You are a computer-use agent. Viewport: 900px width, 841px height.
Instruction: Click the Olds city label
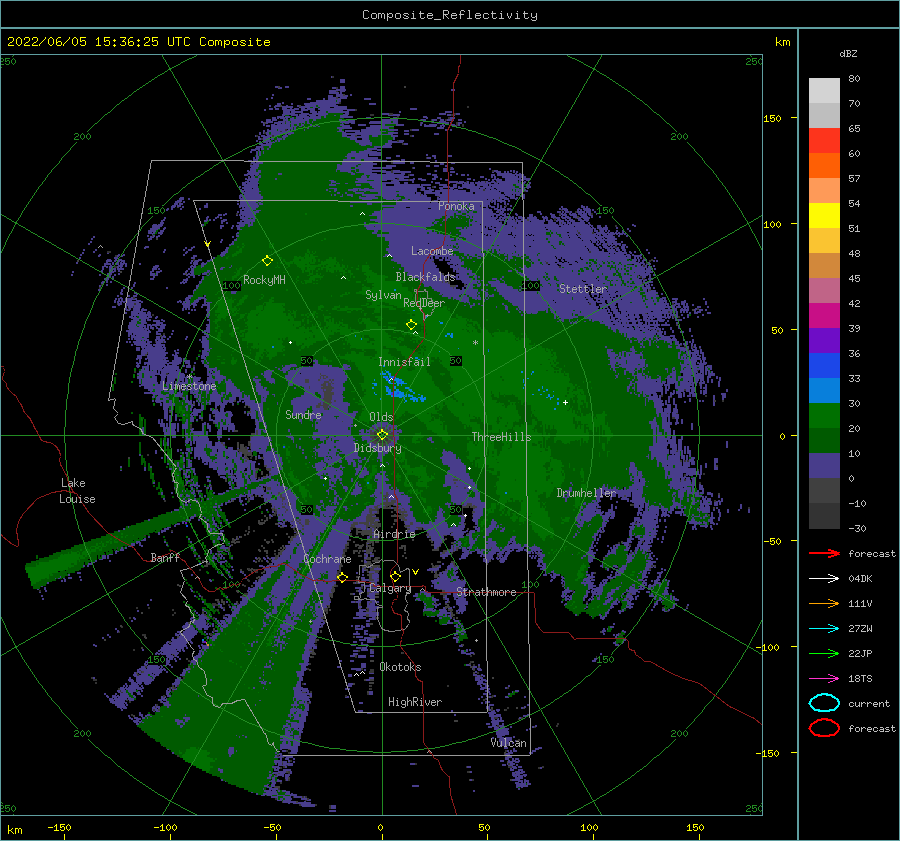pyautogui.click(x=381, y=417)
